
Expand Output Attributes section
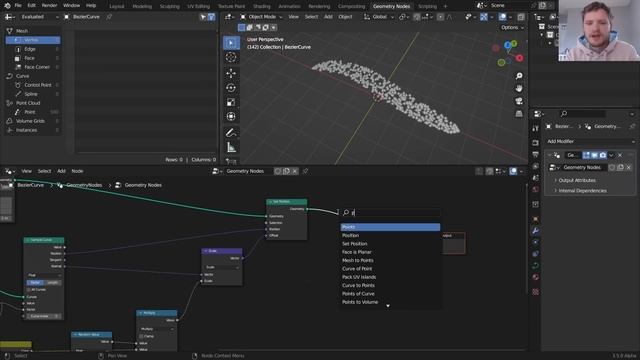pyautogui.click(x=577, y=180)
